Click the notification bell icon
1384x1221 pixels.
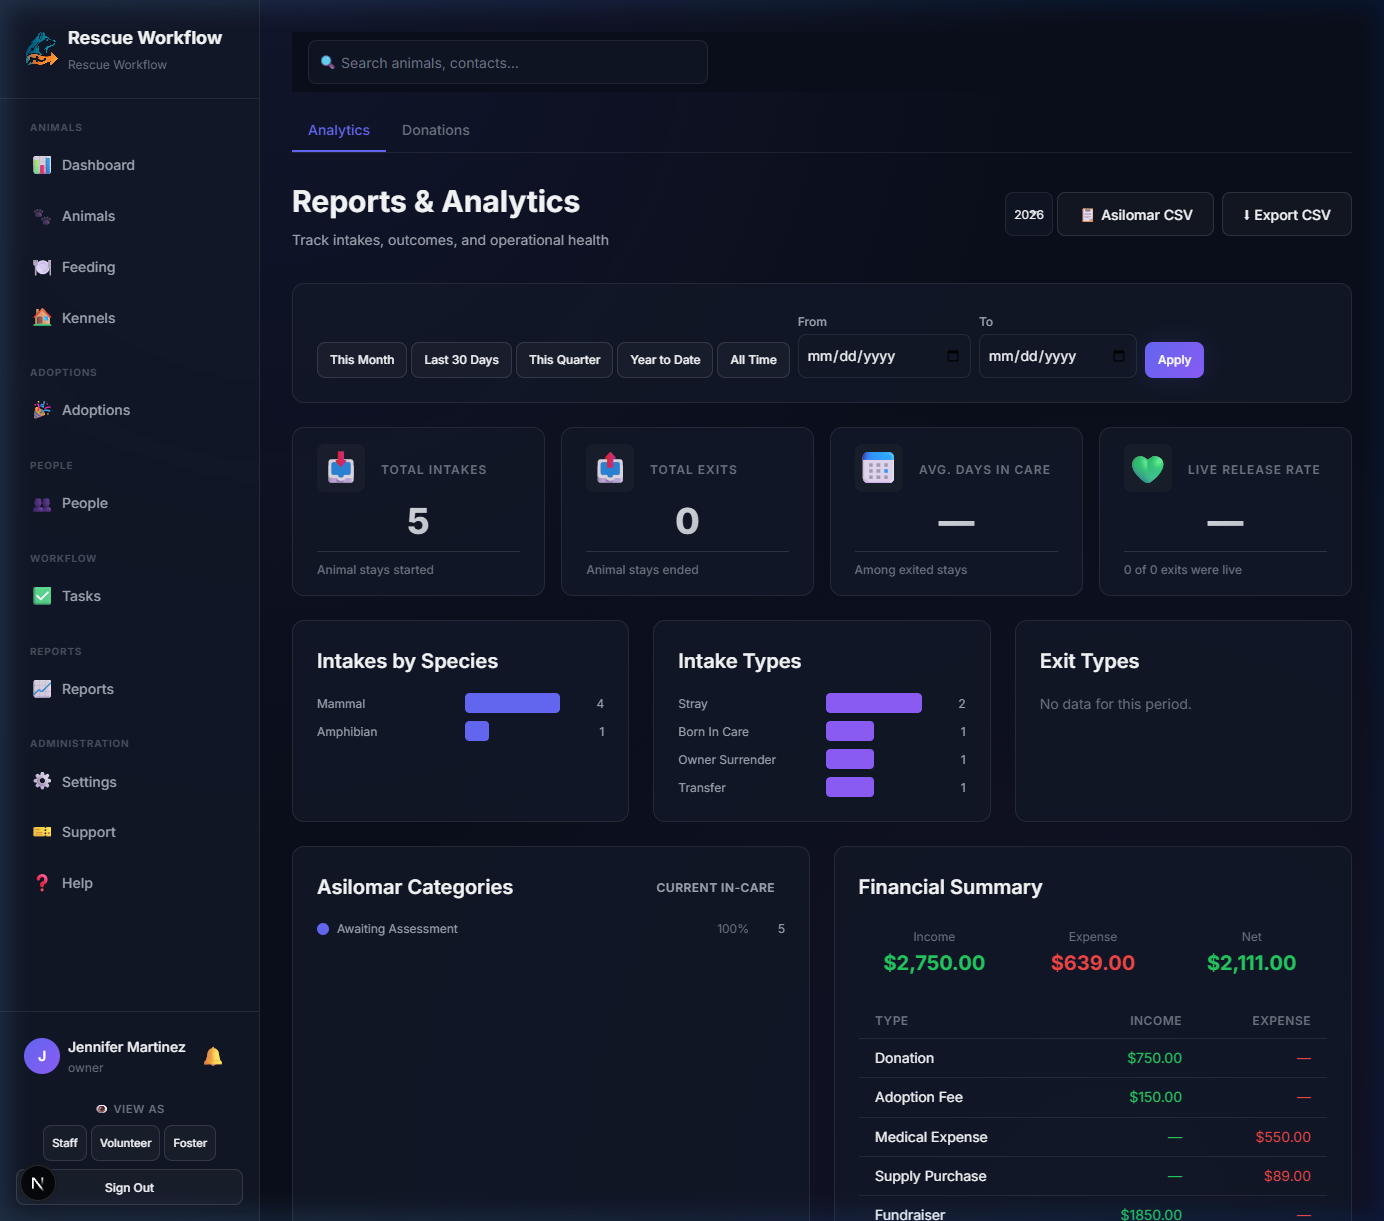coord(213,1056)
